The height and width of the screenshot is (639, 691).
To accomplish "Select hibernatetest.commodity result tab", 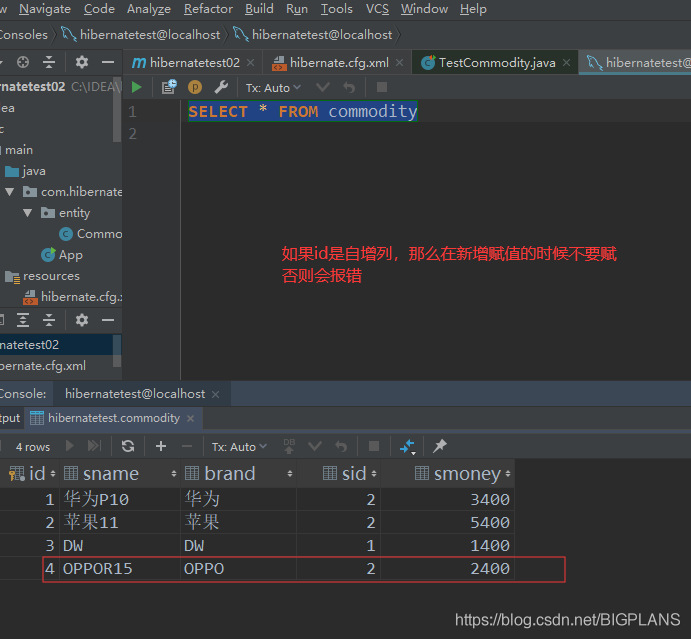I will tap(114, 418).
